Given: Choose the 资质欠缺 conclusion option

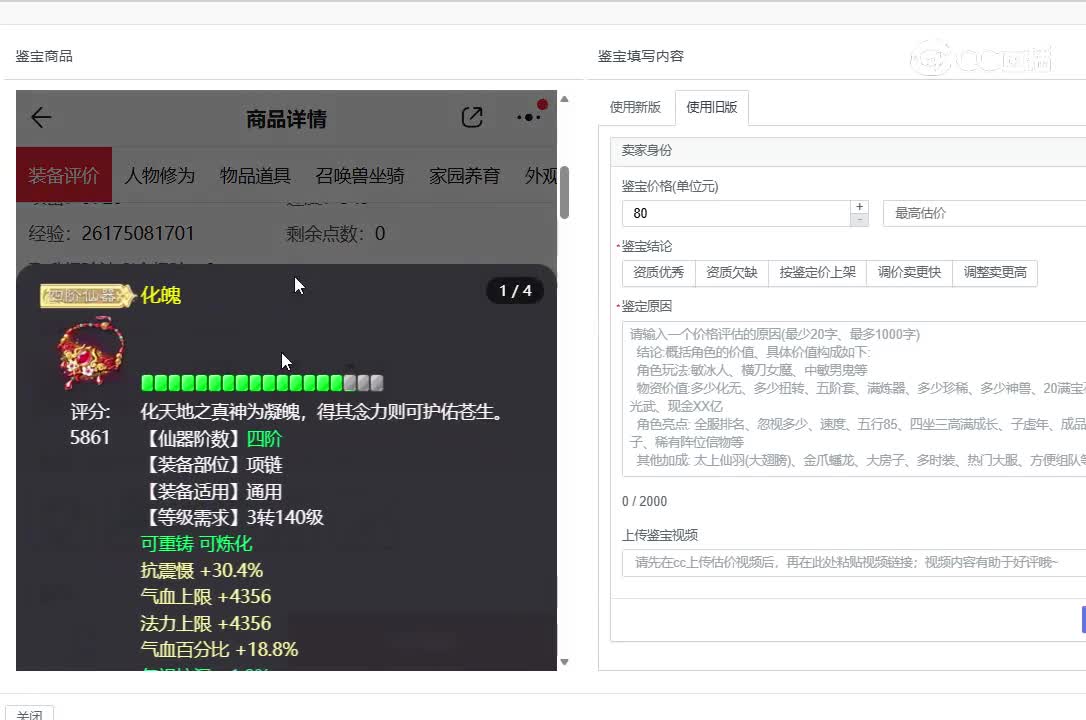Looking at the screenshot, I should point(732,273).
